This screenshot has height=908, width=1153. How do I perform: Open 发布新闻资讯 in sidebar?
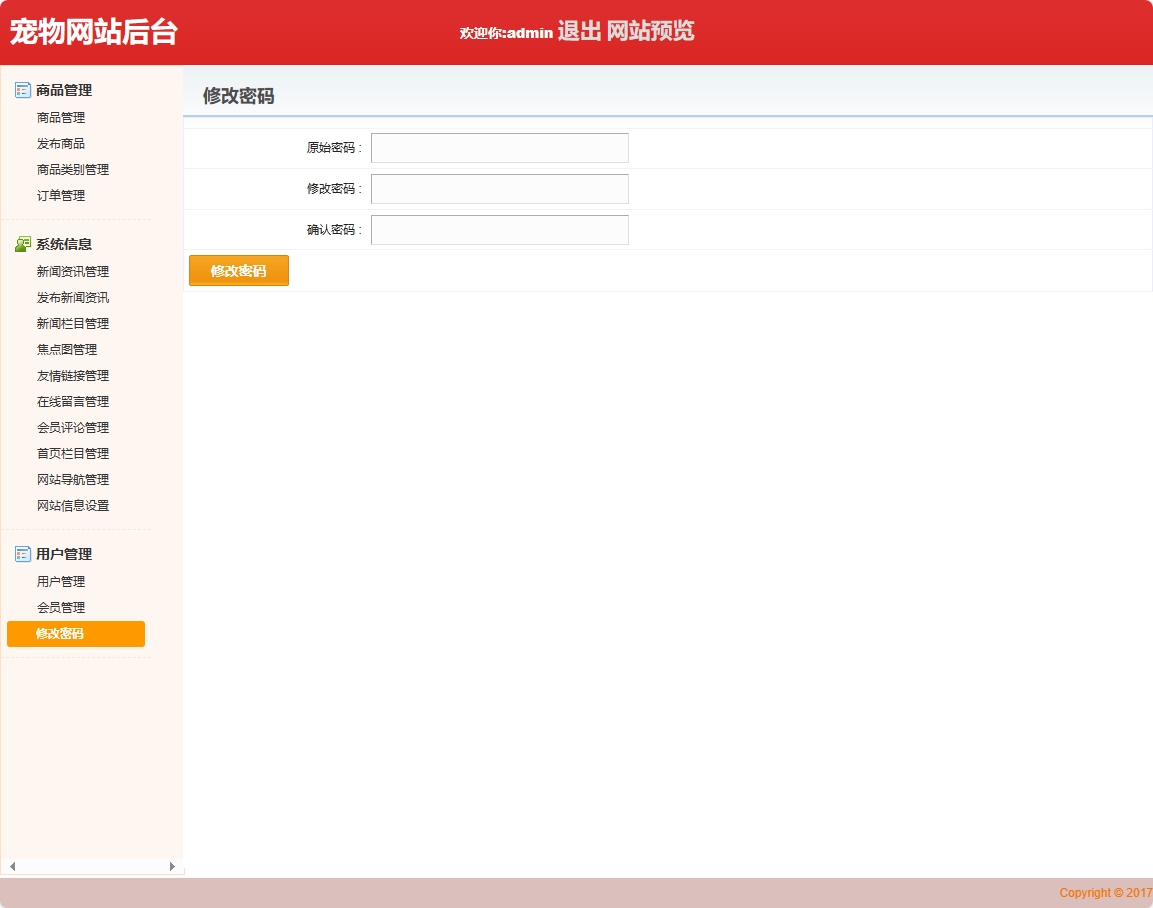73,298
